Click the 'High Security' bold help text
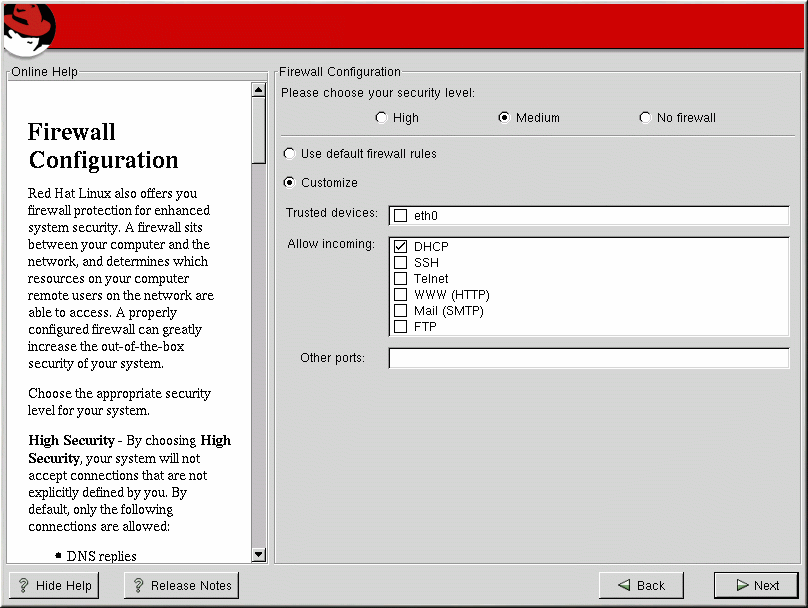Screen dimensions: 808x608 pyautogui.click(x=72, y=441)
